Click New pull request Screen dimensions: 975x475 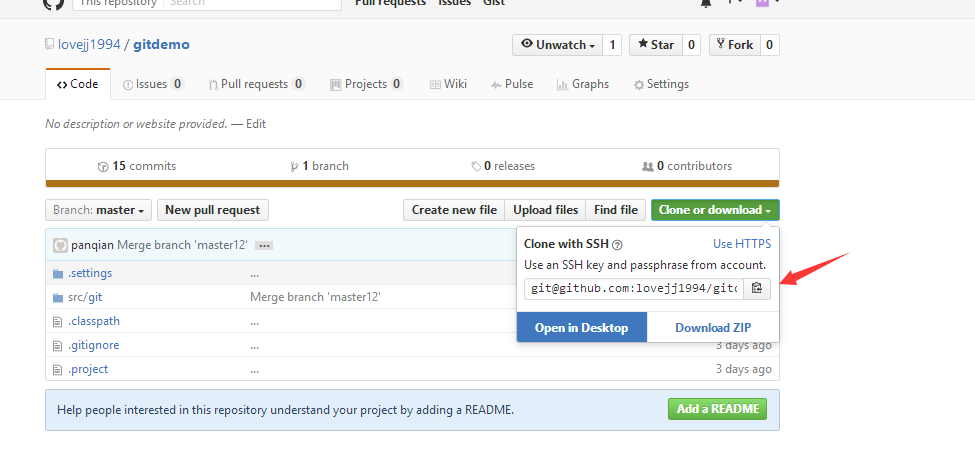pos(213,210)
